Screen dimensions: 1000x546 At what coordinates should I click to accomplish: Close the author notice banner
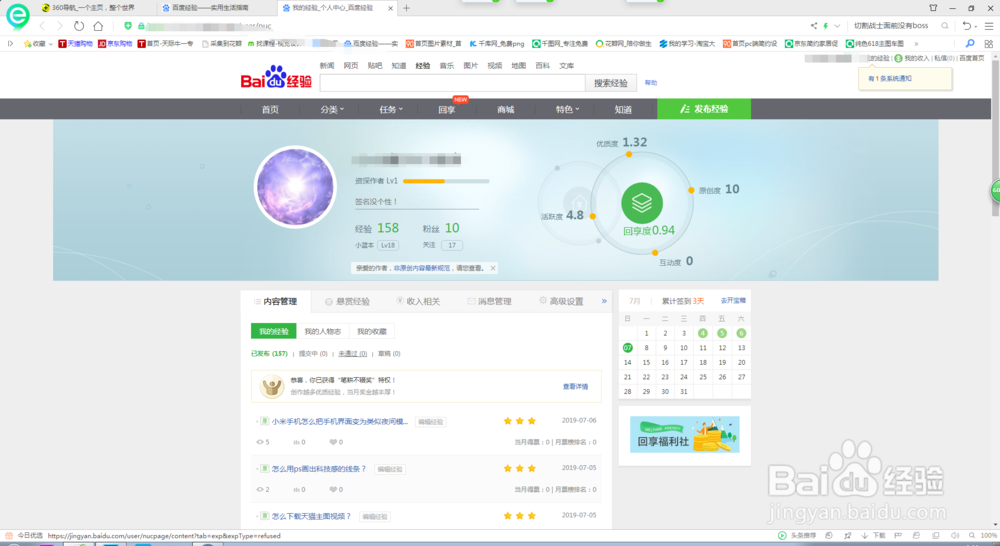click(493, 268)
